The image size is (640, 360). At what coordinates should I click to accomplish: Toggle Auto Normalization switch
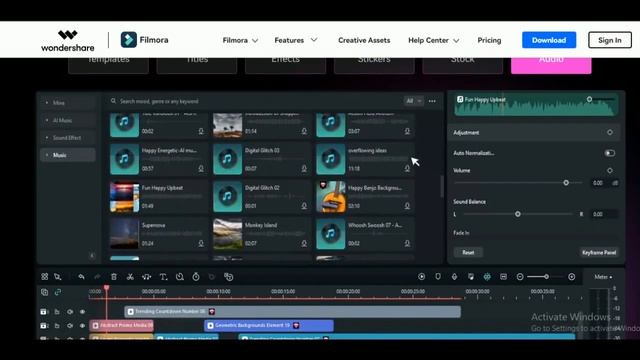pyautogui.click(x=610, y=153)
